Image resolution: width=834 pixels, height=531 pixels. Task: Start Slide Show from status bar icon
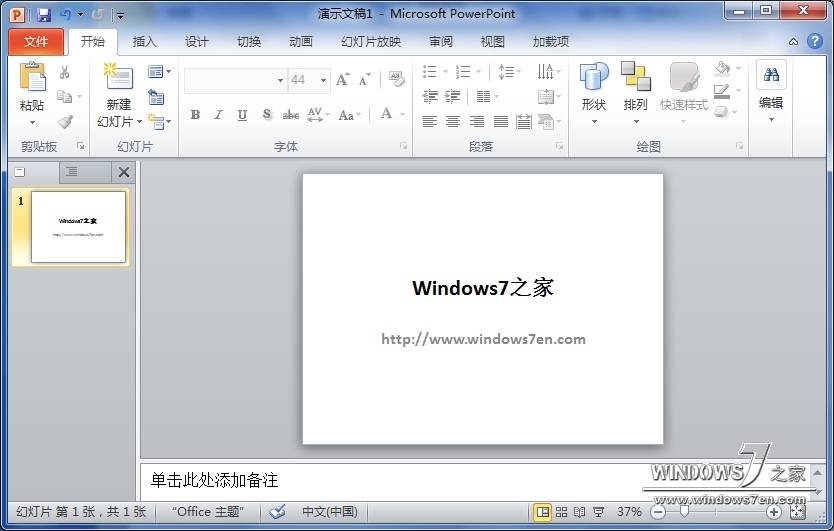(x=598, y=512)
